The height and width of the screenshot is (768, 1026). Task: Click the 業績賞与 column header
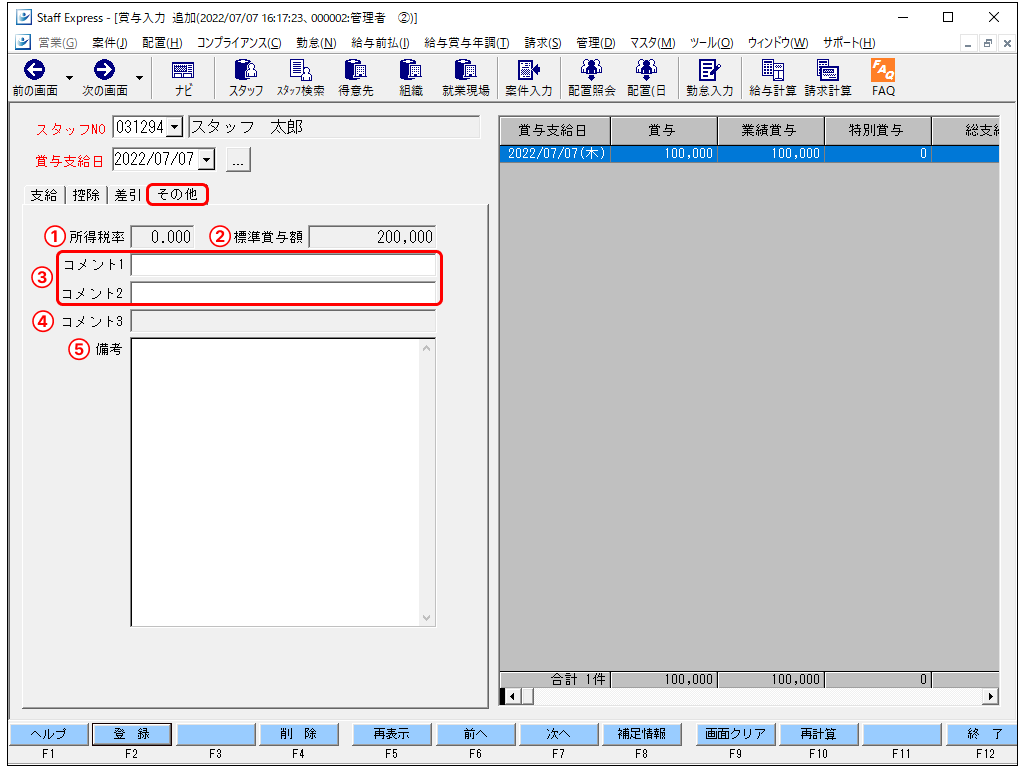coord(771,131)
